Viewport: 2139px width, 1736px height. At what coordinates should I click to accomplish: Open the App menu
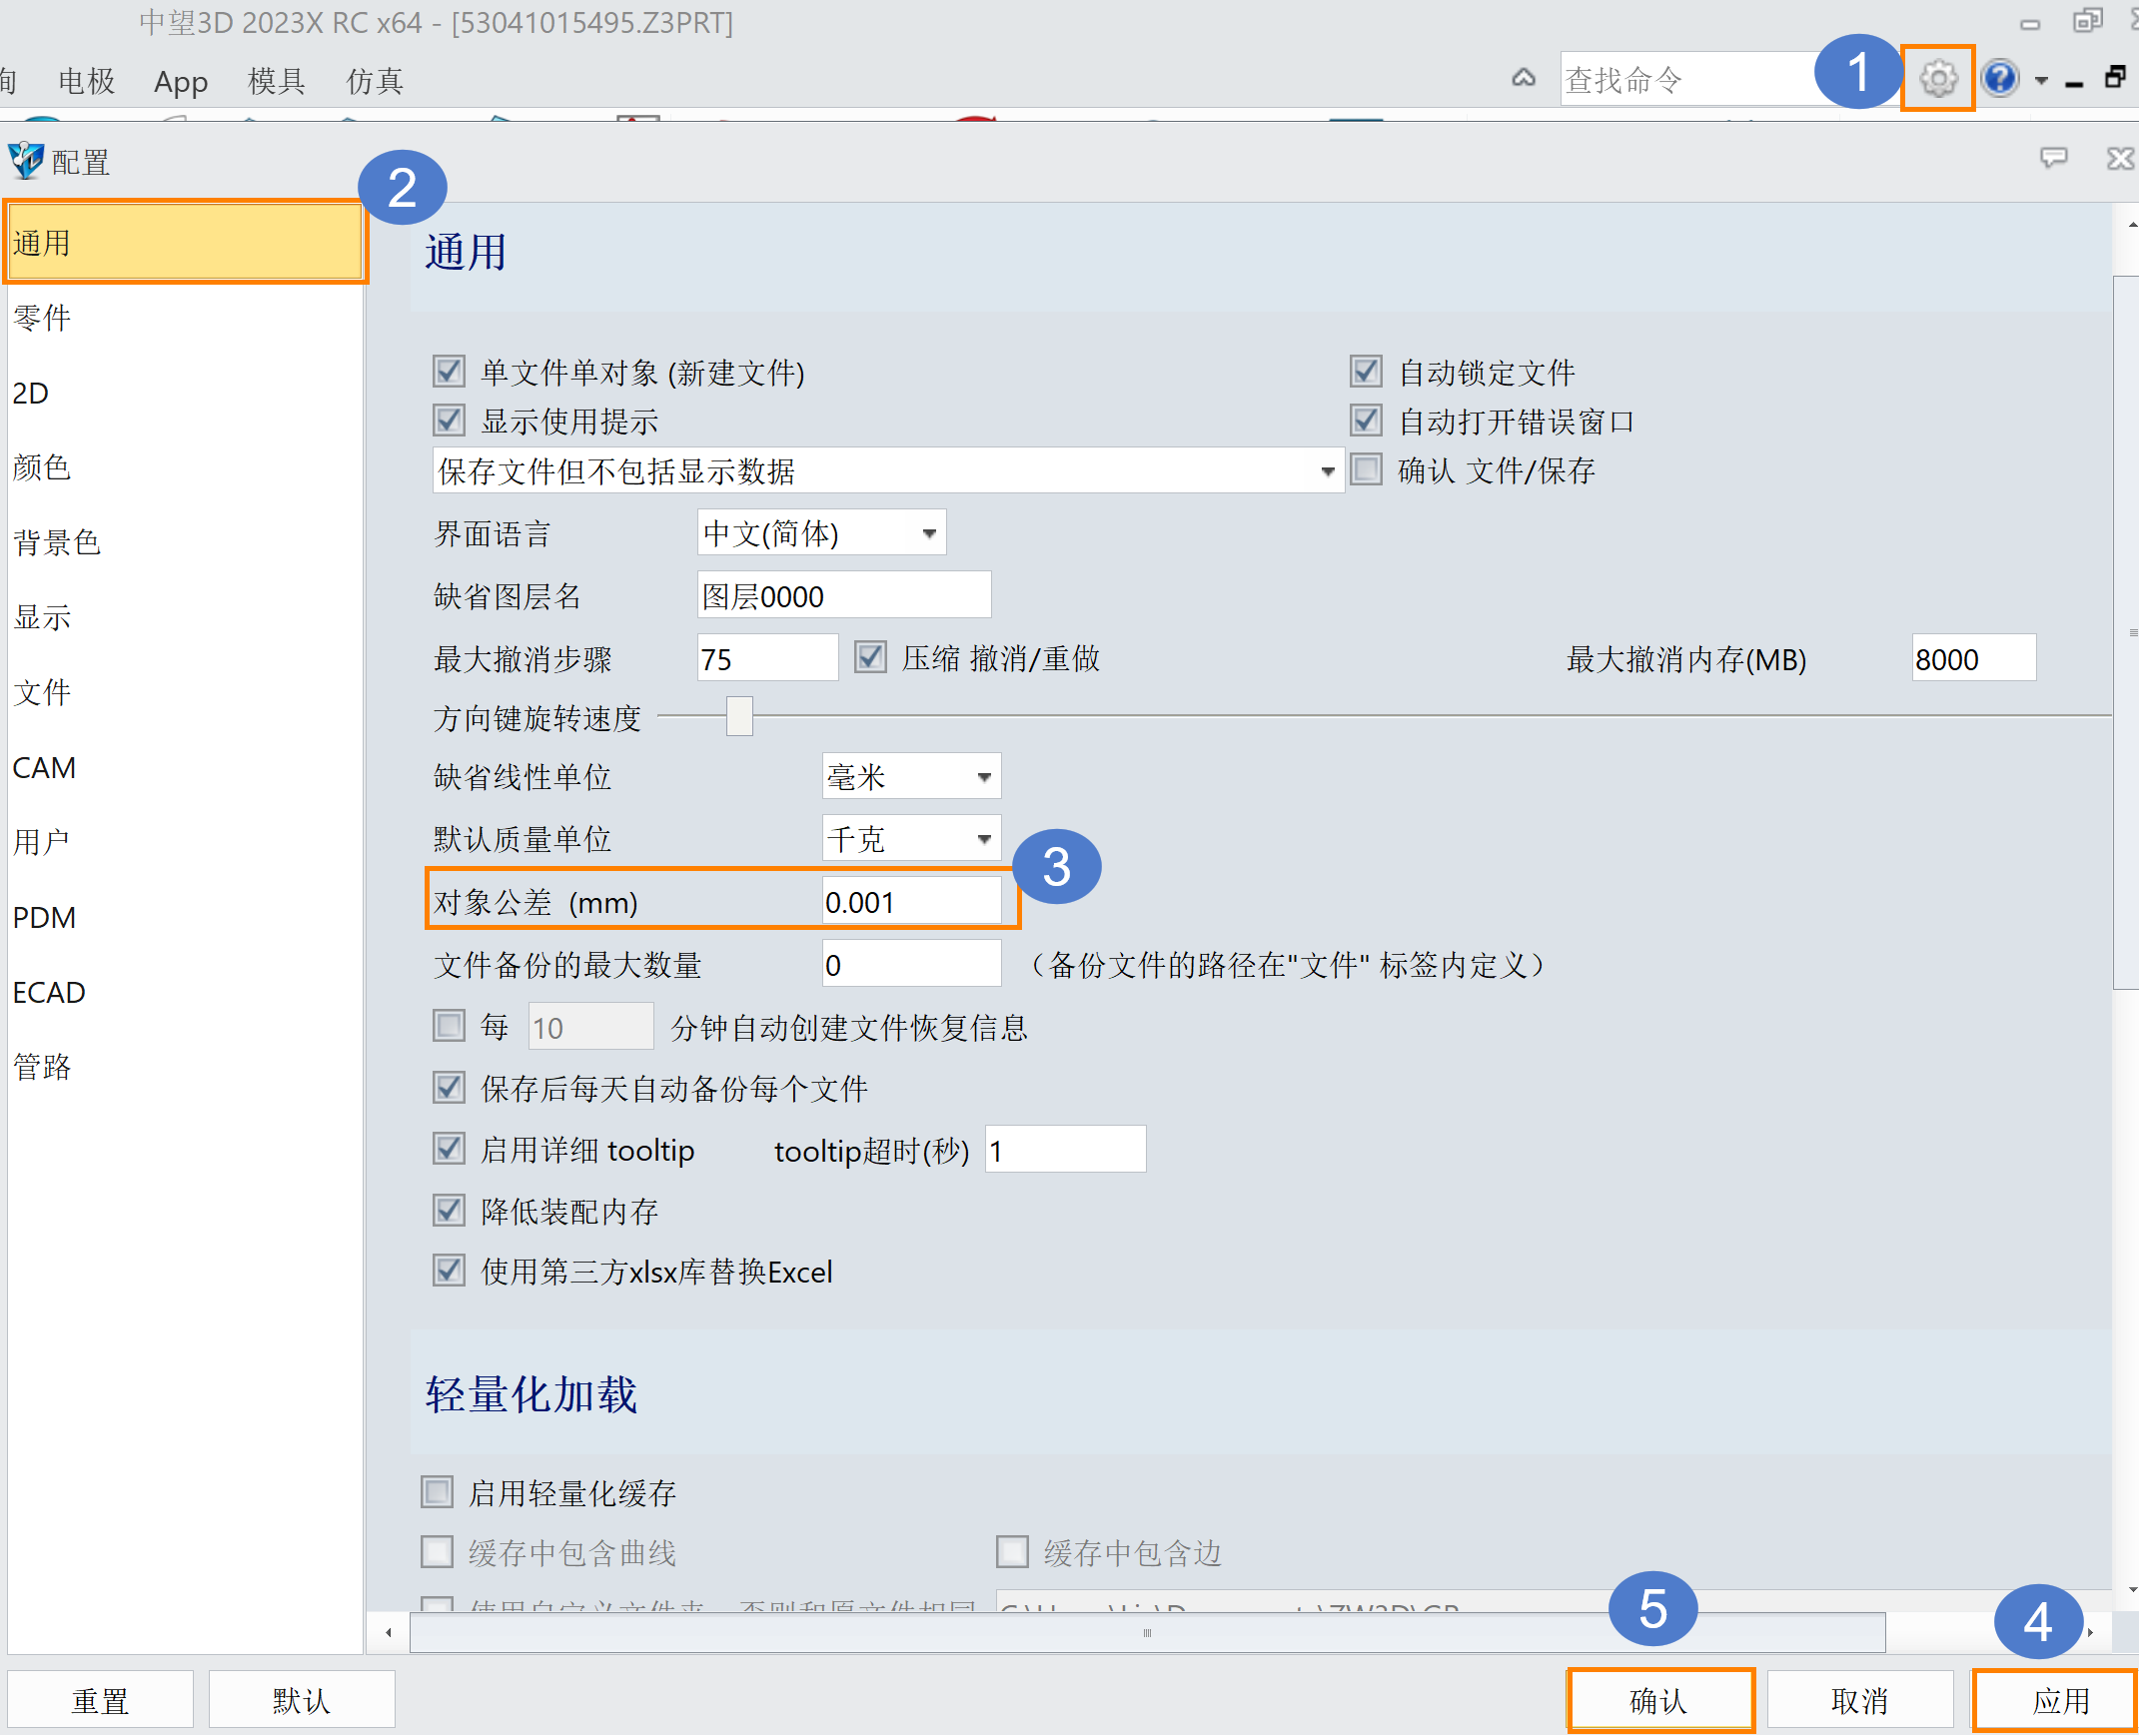[x=180, y=81]
